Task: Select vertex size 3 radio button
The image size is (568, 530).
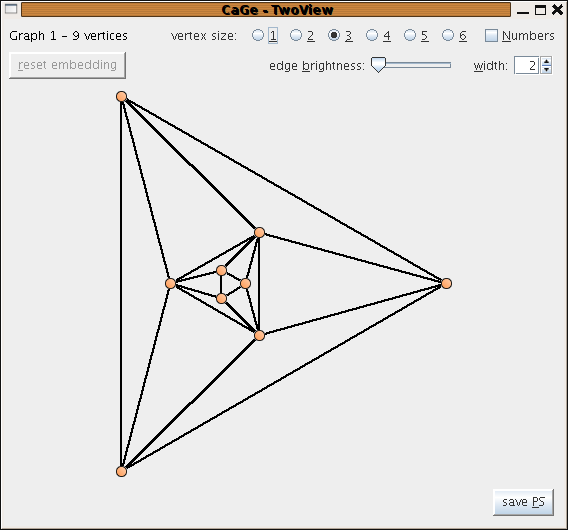Action: pyautogui.click(x=334, y=36)
